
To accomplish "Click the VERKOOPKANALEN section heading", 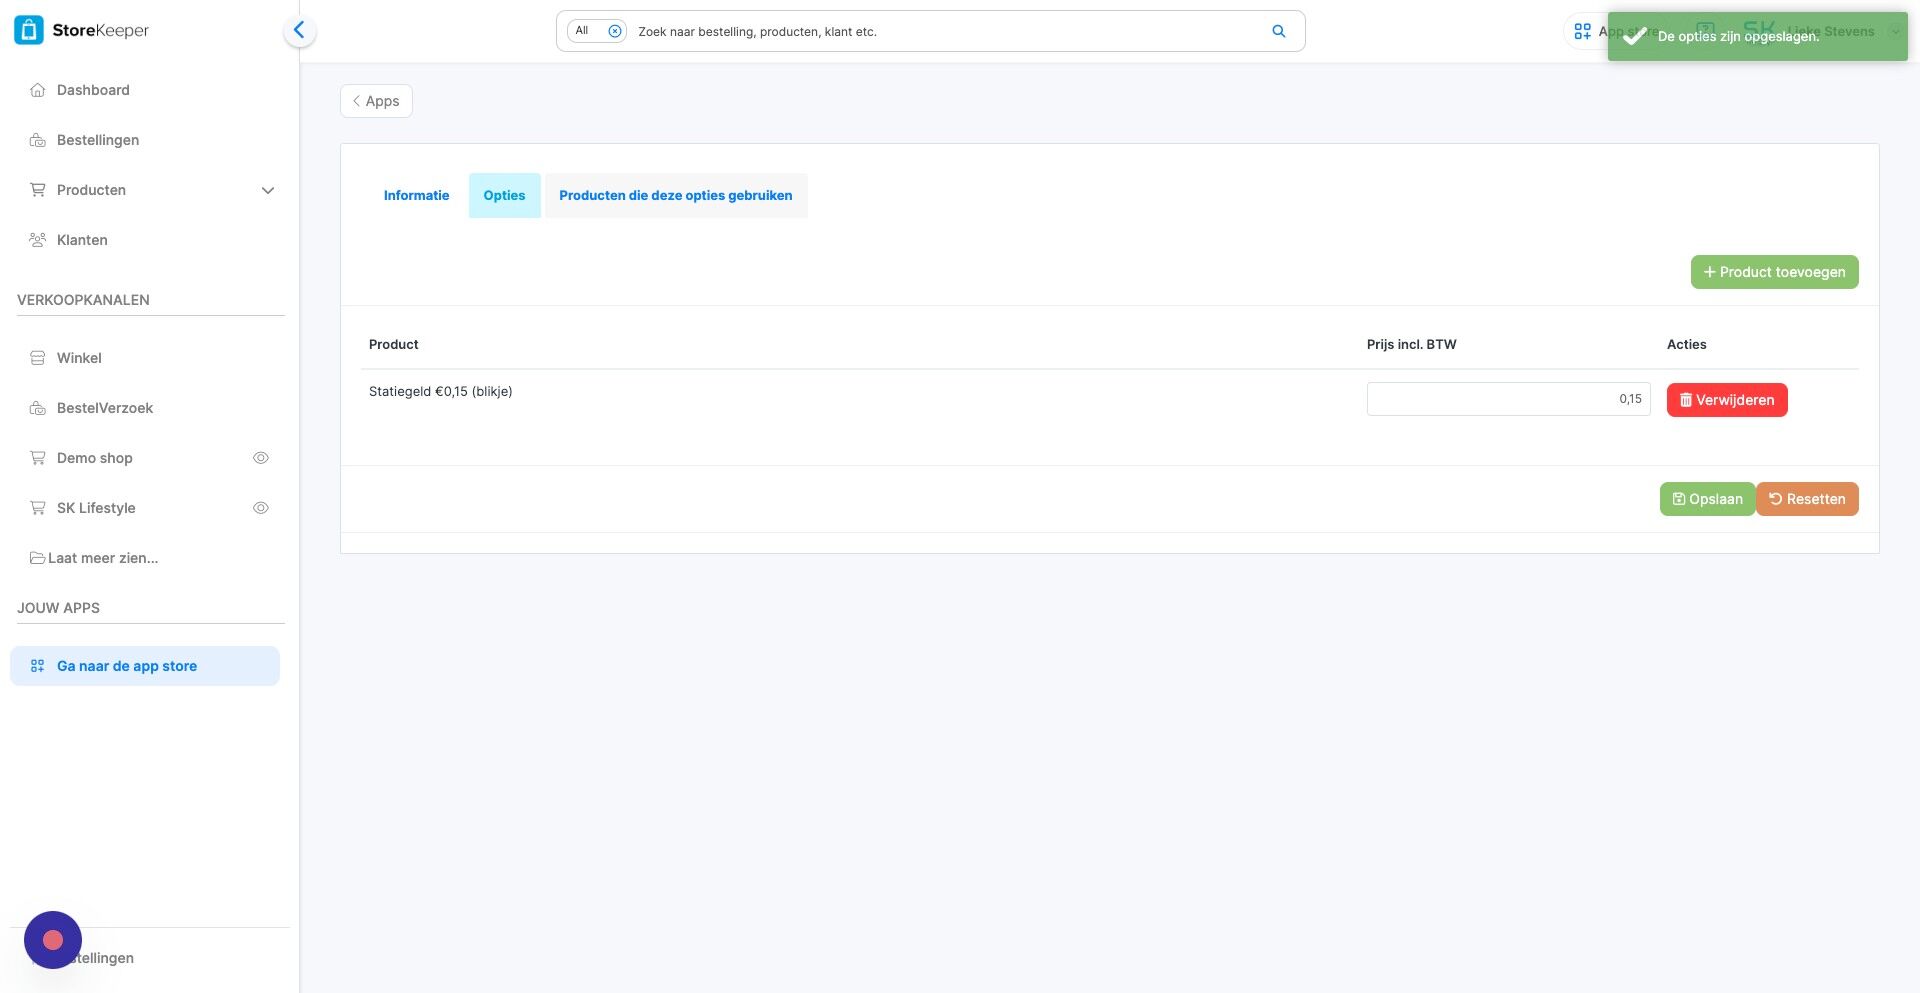I will pyautogui.click(x=83, y=300).
